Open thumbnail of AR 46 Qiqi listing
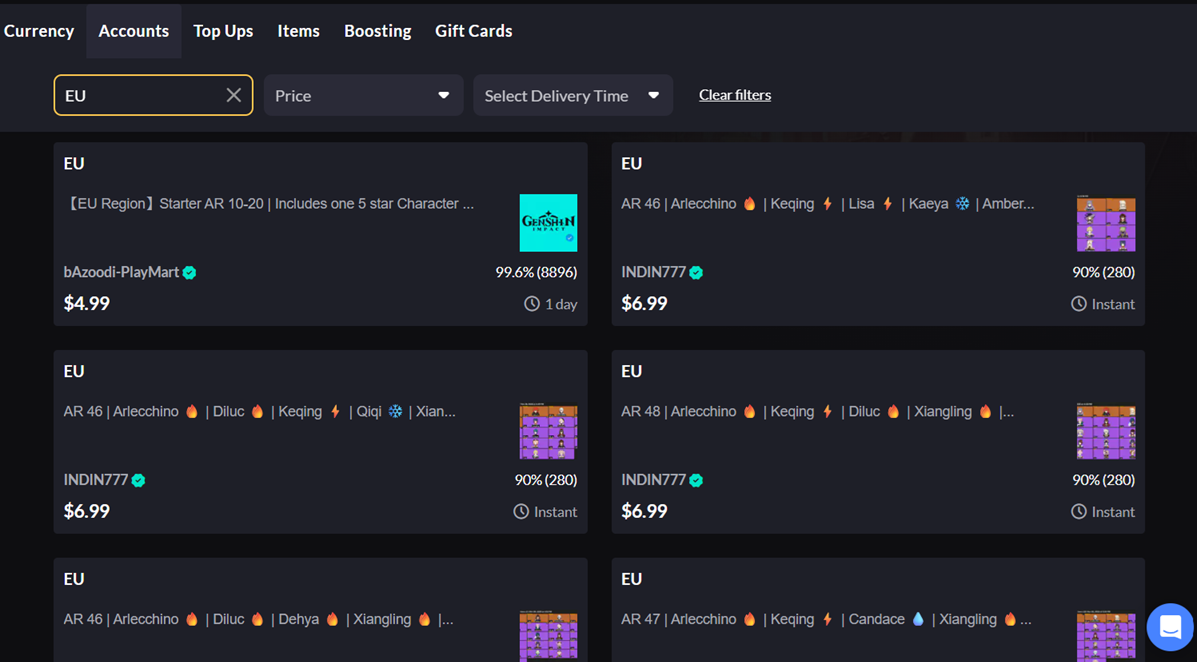The width and height of the screenshot is (1197, 662). point(548,431)
